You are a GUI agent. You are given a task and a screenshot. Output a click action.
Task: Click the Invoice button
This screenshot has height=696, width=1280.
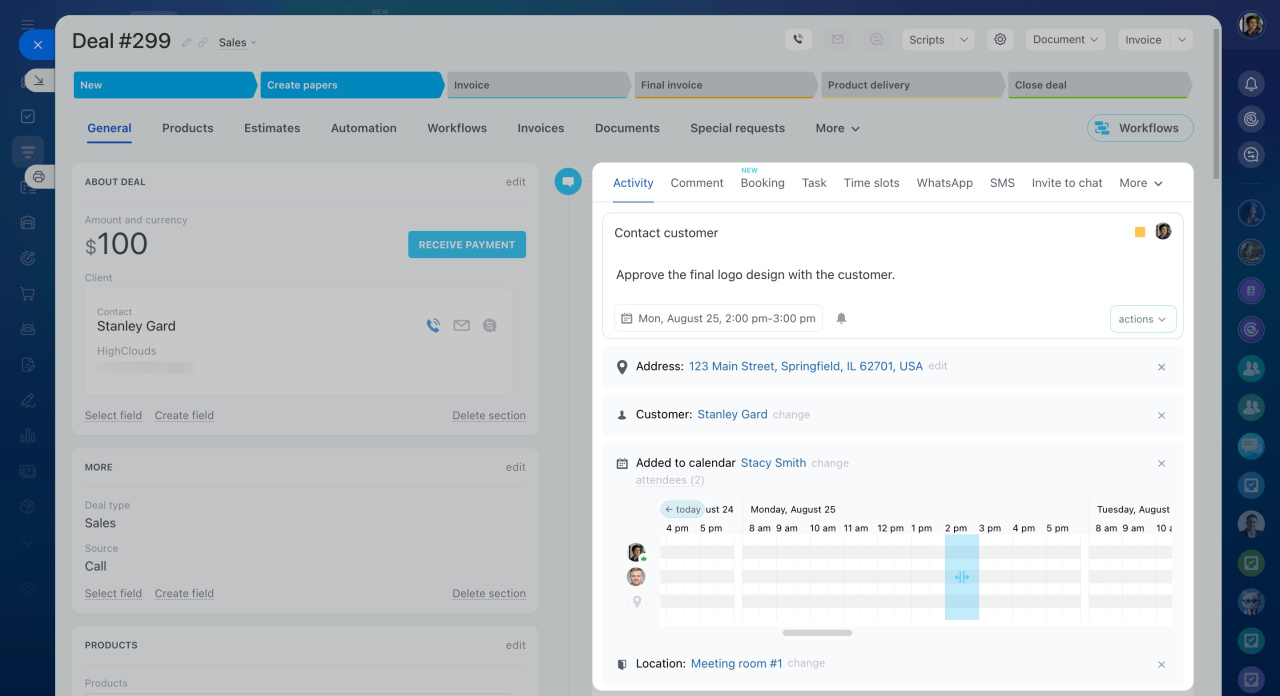click(1143, 40)
